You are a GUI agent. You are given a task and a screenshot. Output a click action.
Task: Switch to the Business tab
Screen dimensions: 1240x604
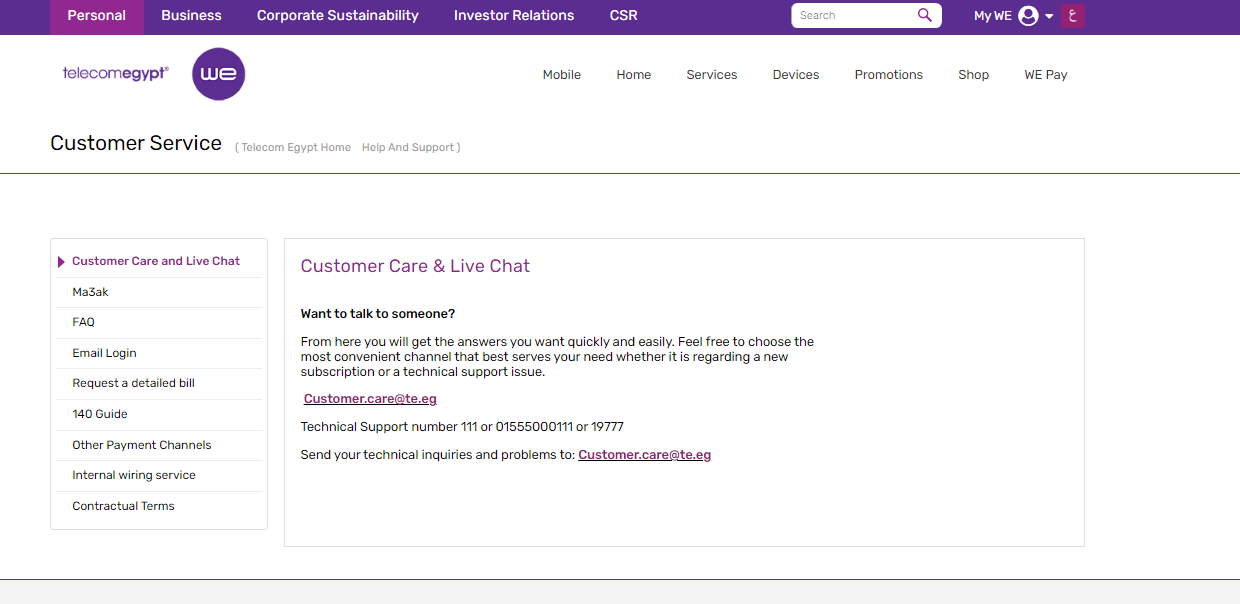coord(192,16)
